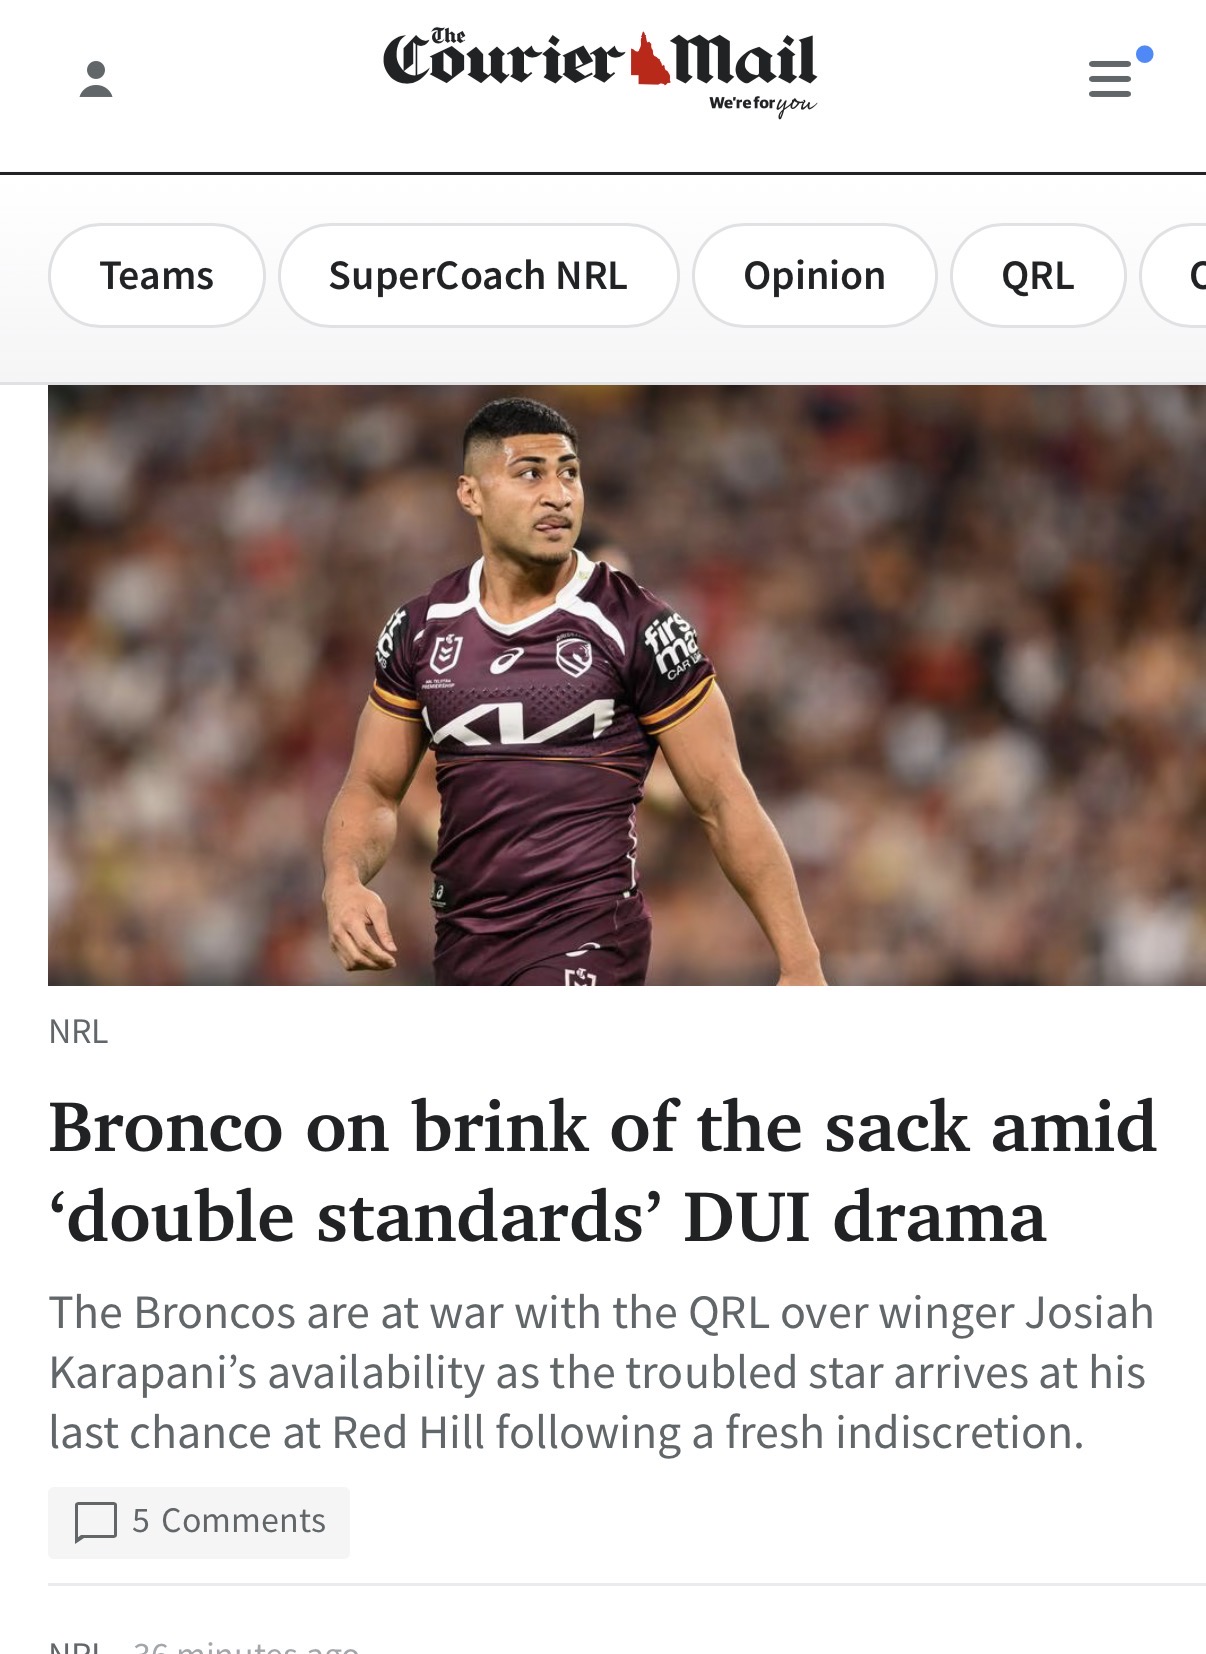Image resolution: width=1206 pixels, height=1654 pixels.
Task: Open the hamburger navigation menu
Action: [x=1110, y=79]
